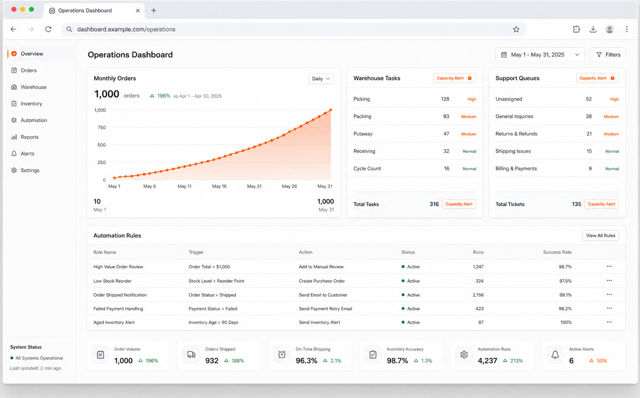Click the Active Alerts bell icon
The width and height of the screenshot is (640, 398).
(x=555, y=355)
